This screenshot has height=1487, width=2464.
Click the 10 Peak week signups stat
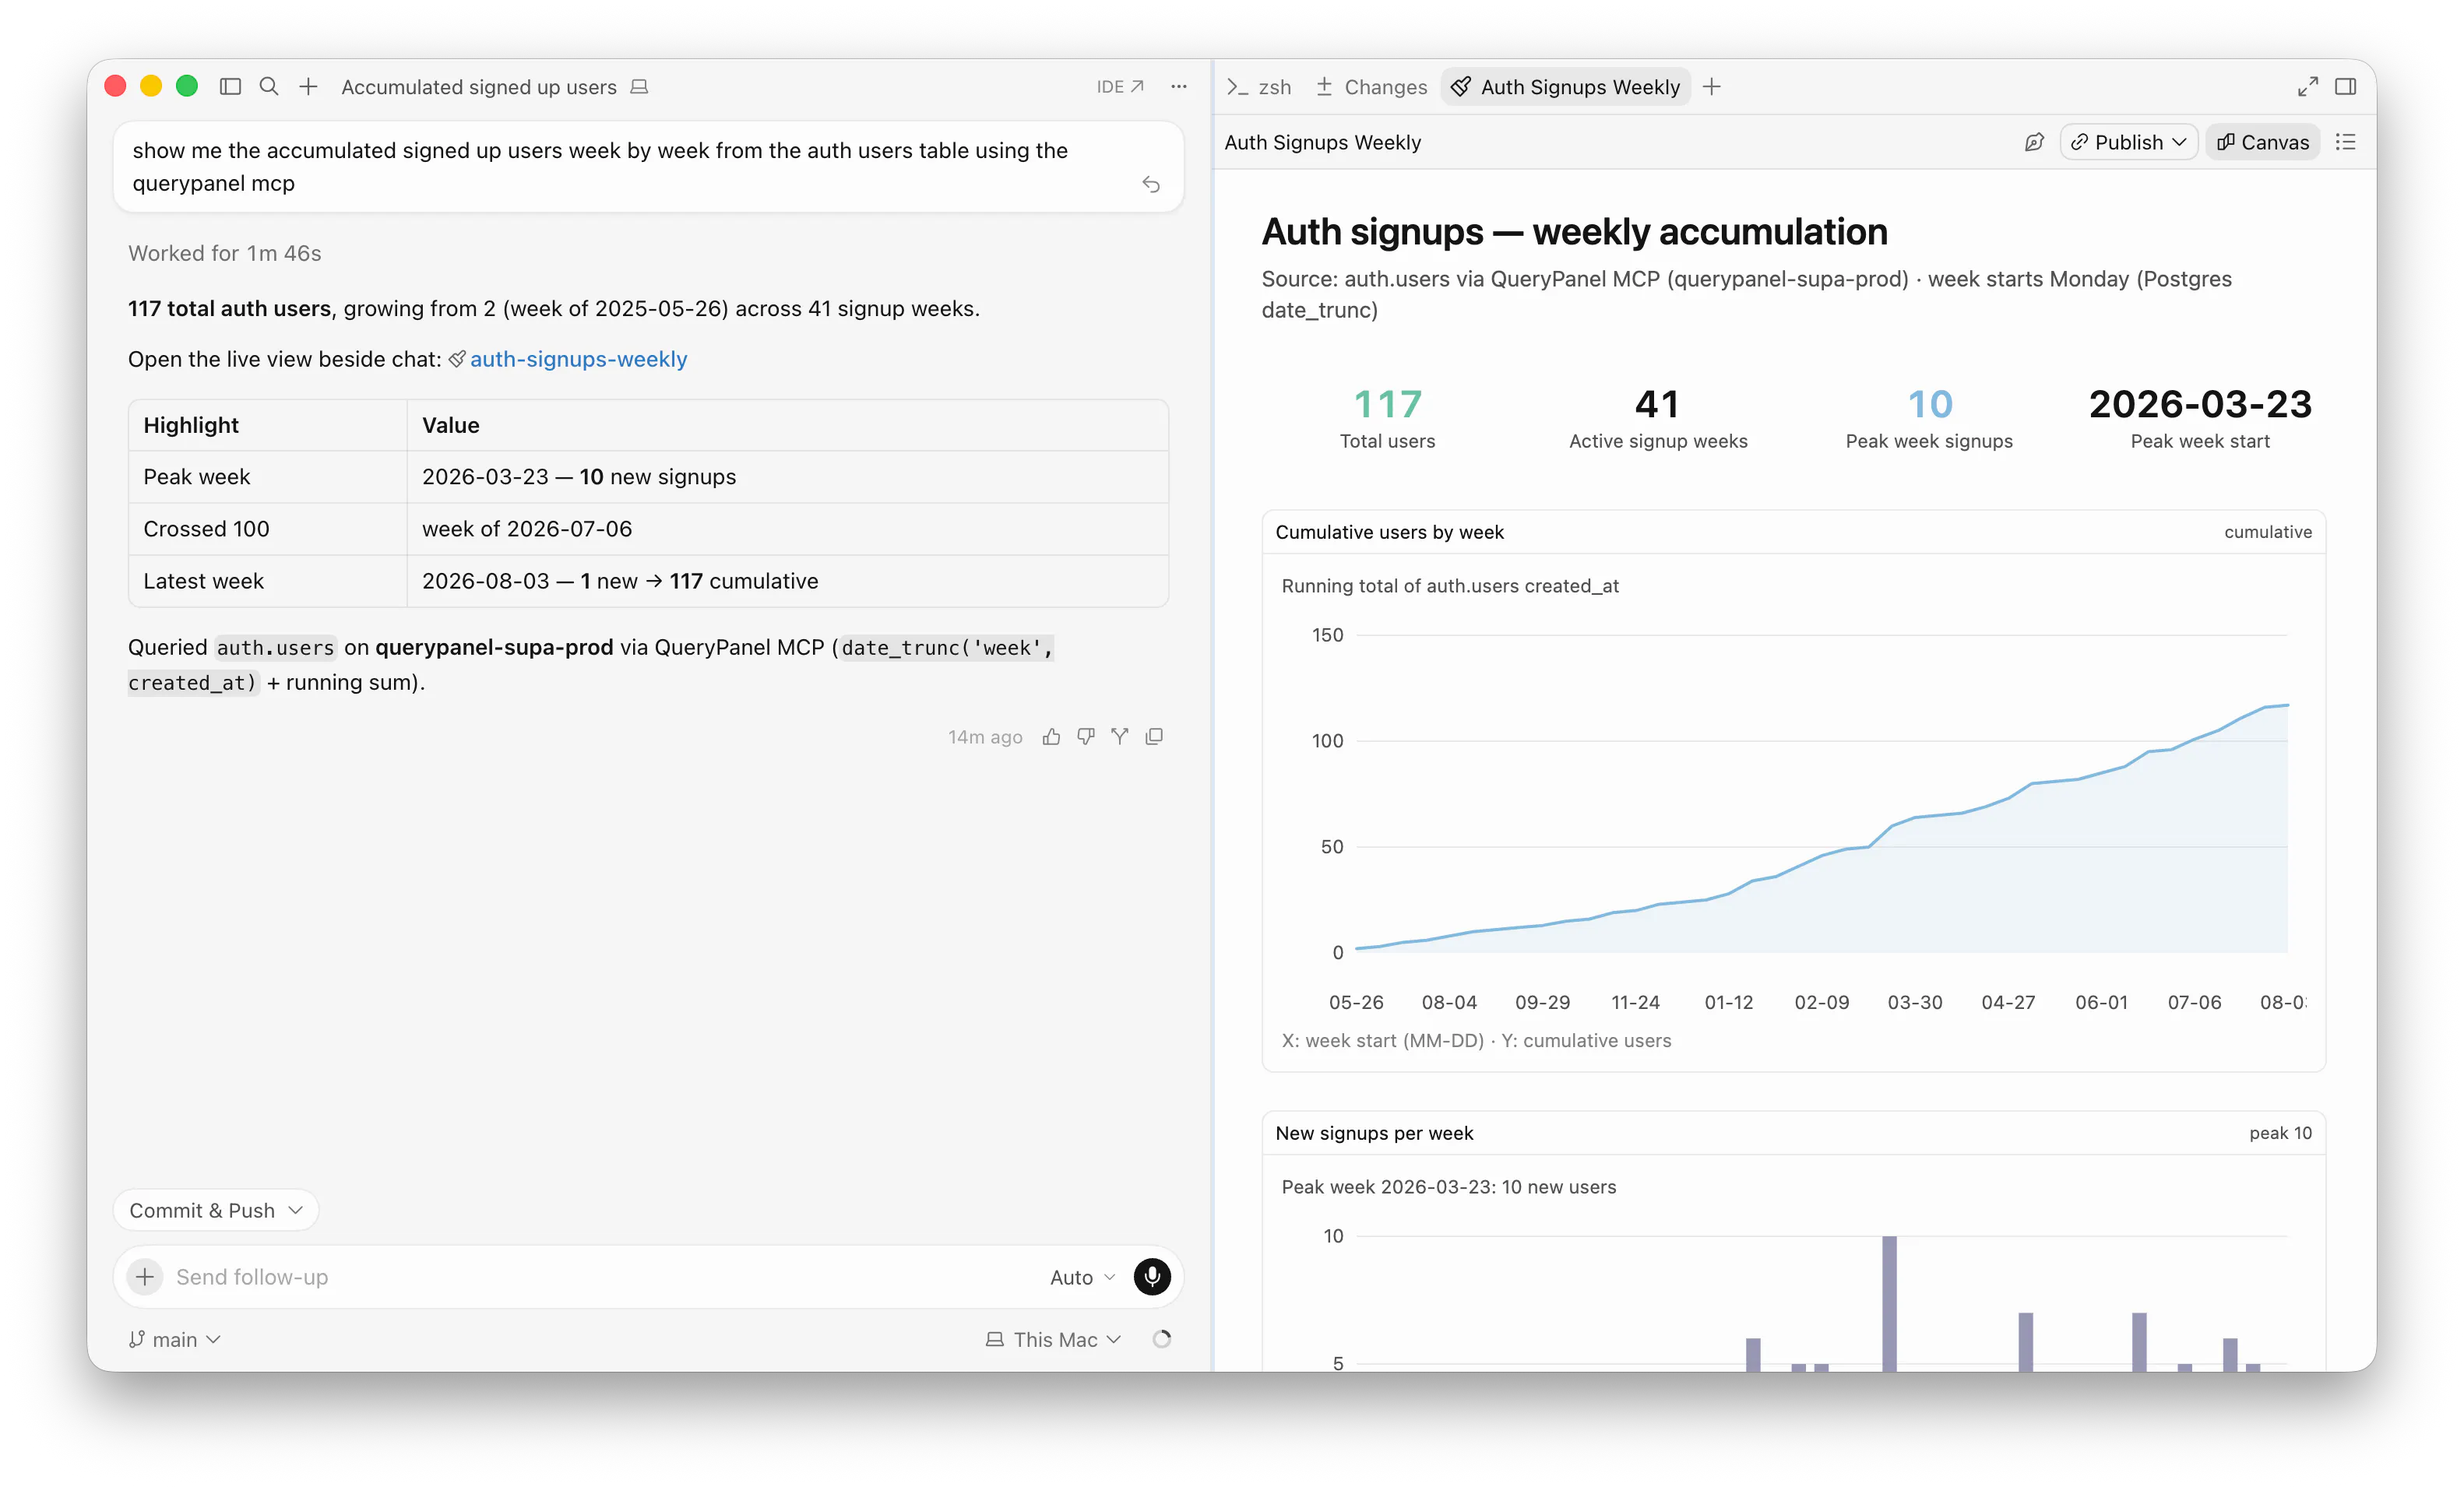(x=1929, y=418)
